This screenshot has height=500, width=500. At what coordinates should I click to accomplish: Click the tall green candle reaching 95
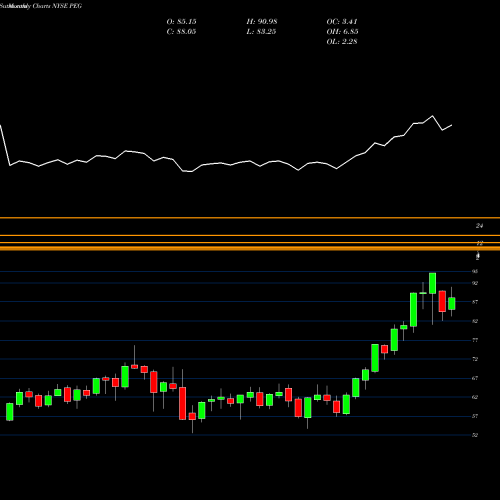(x=432, y=283)
